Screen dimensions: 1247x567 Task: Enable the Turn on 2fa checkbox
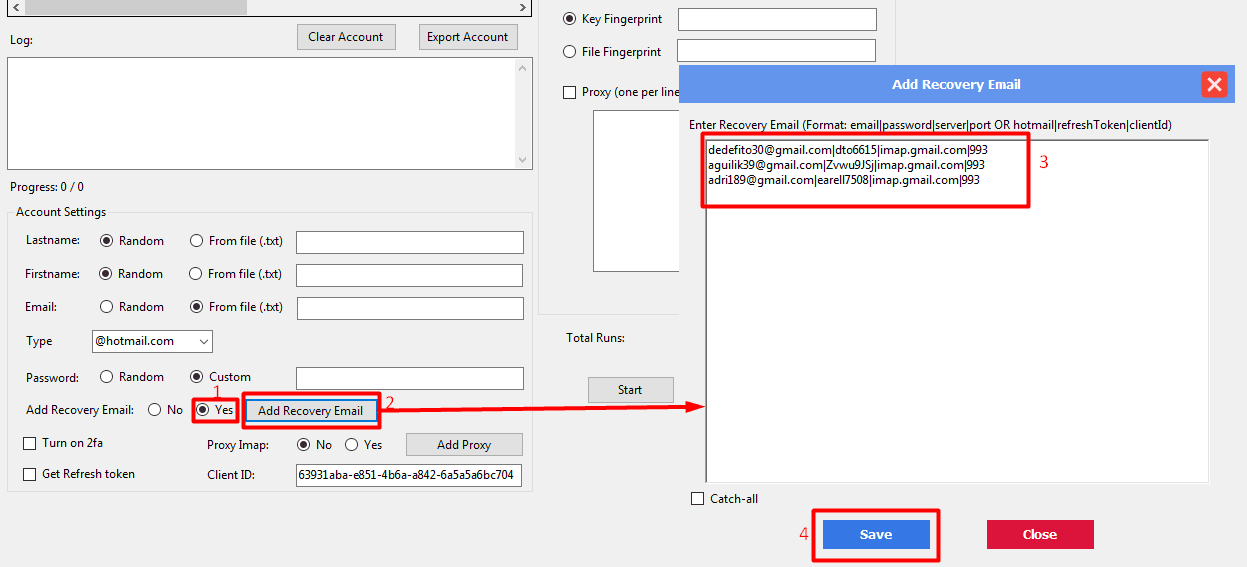(x=29, y=443)
